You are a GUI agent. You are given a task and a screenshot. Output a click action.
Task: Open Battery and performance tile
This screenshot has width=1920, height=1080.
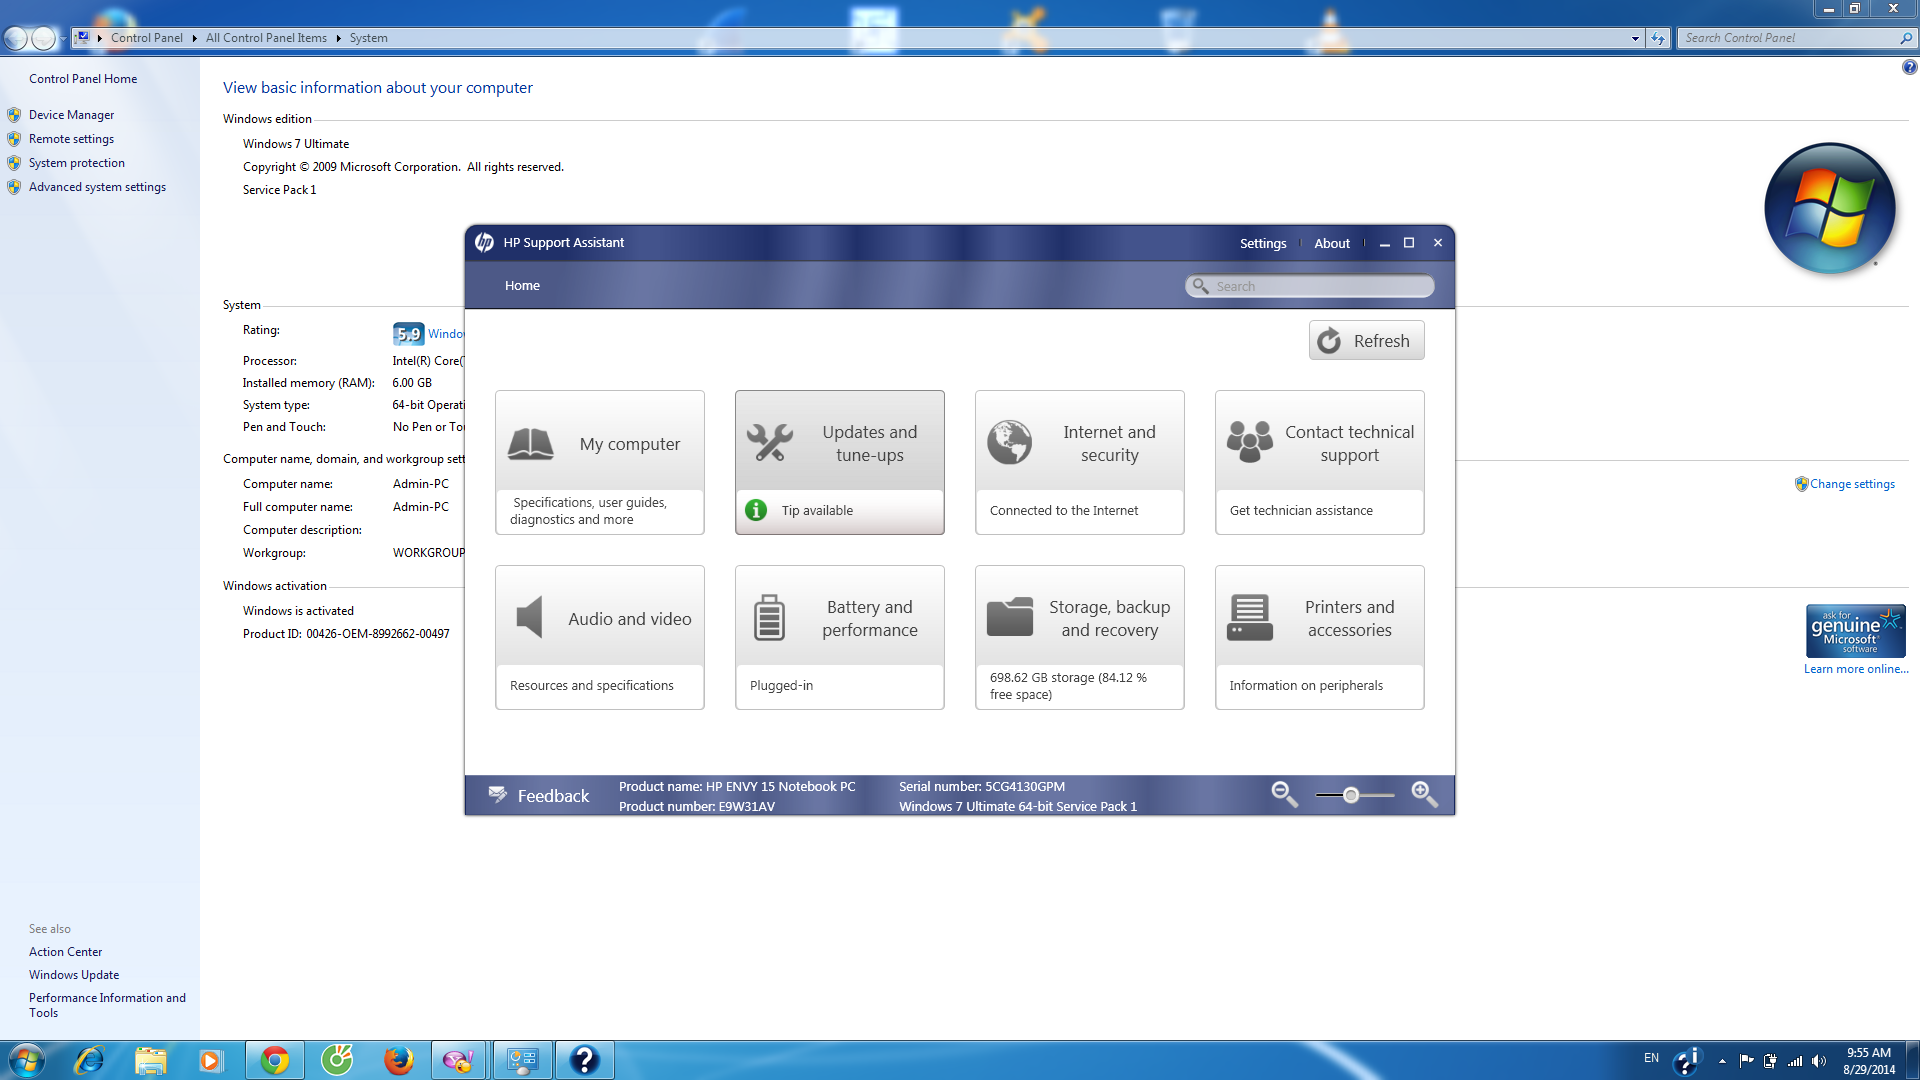pyautogui.click(x=840, y=637)
